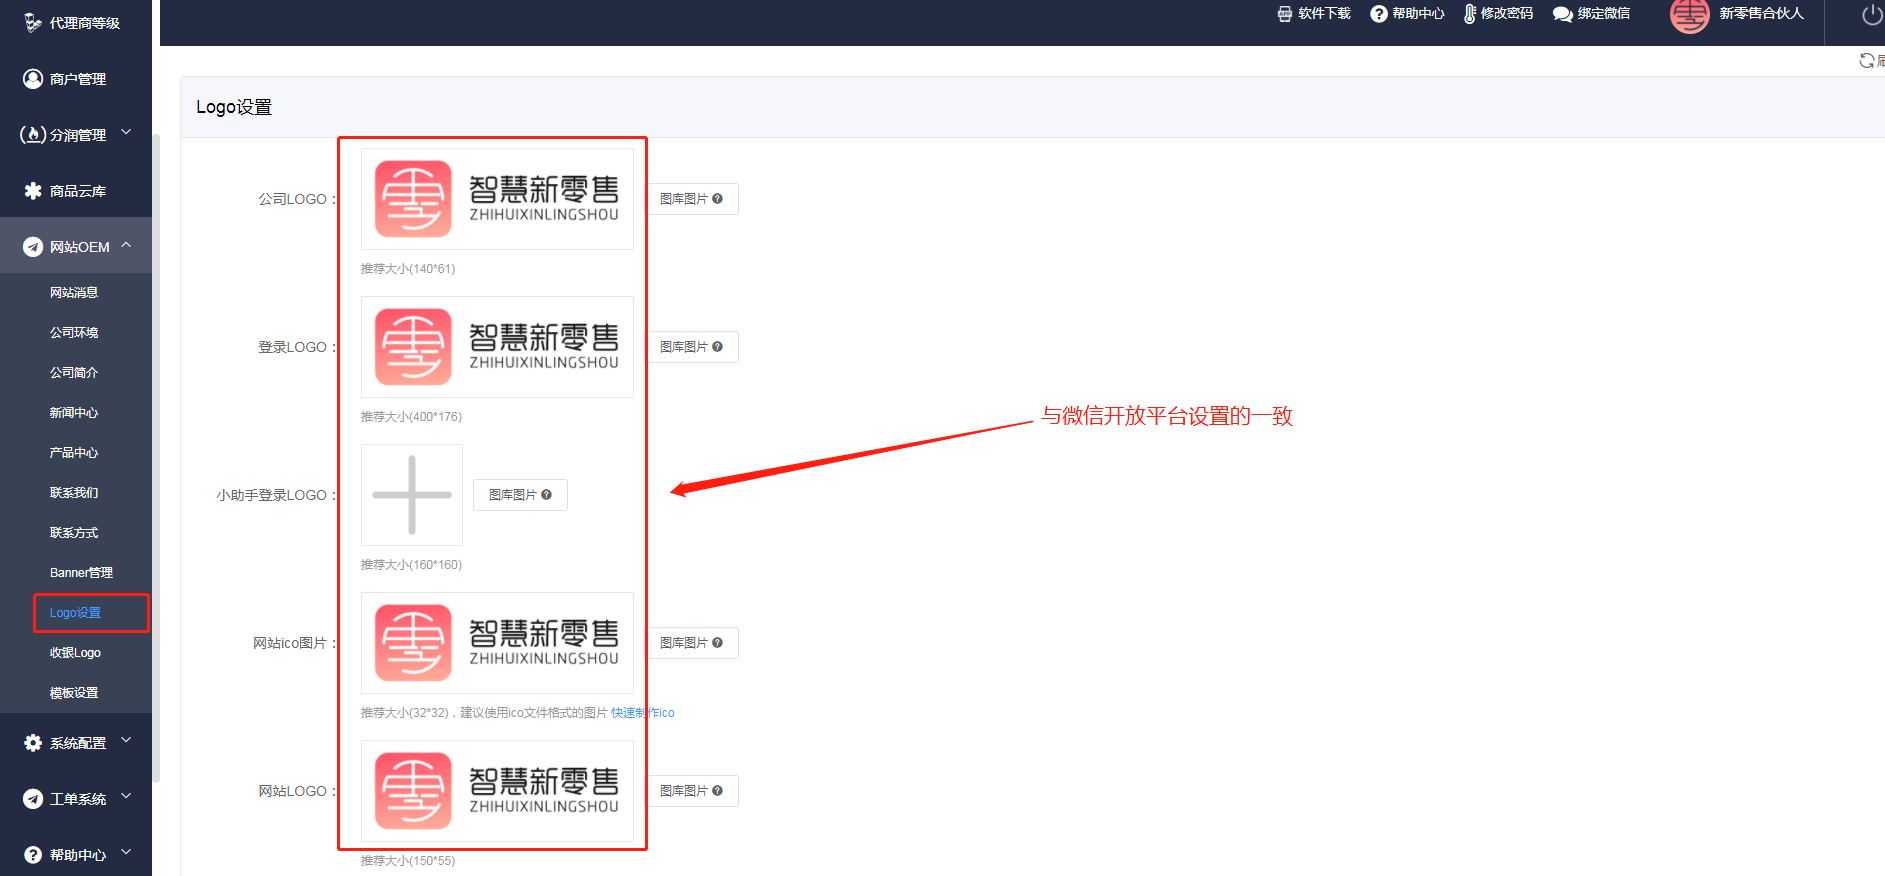The image size is (1885, 876).
Task: Click the help icon on 网站ico图片 图库图片 button
Action: coord(717,643)
